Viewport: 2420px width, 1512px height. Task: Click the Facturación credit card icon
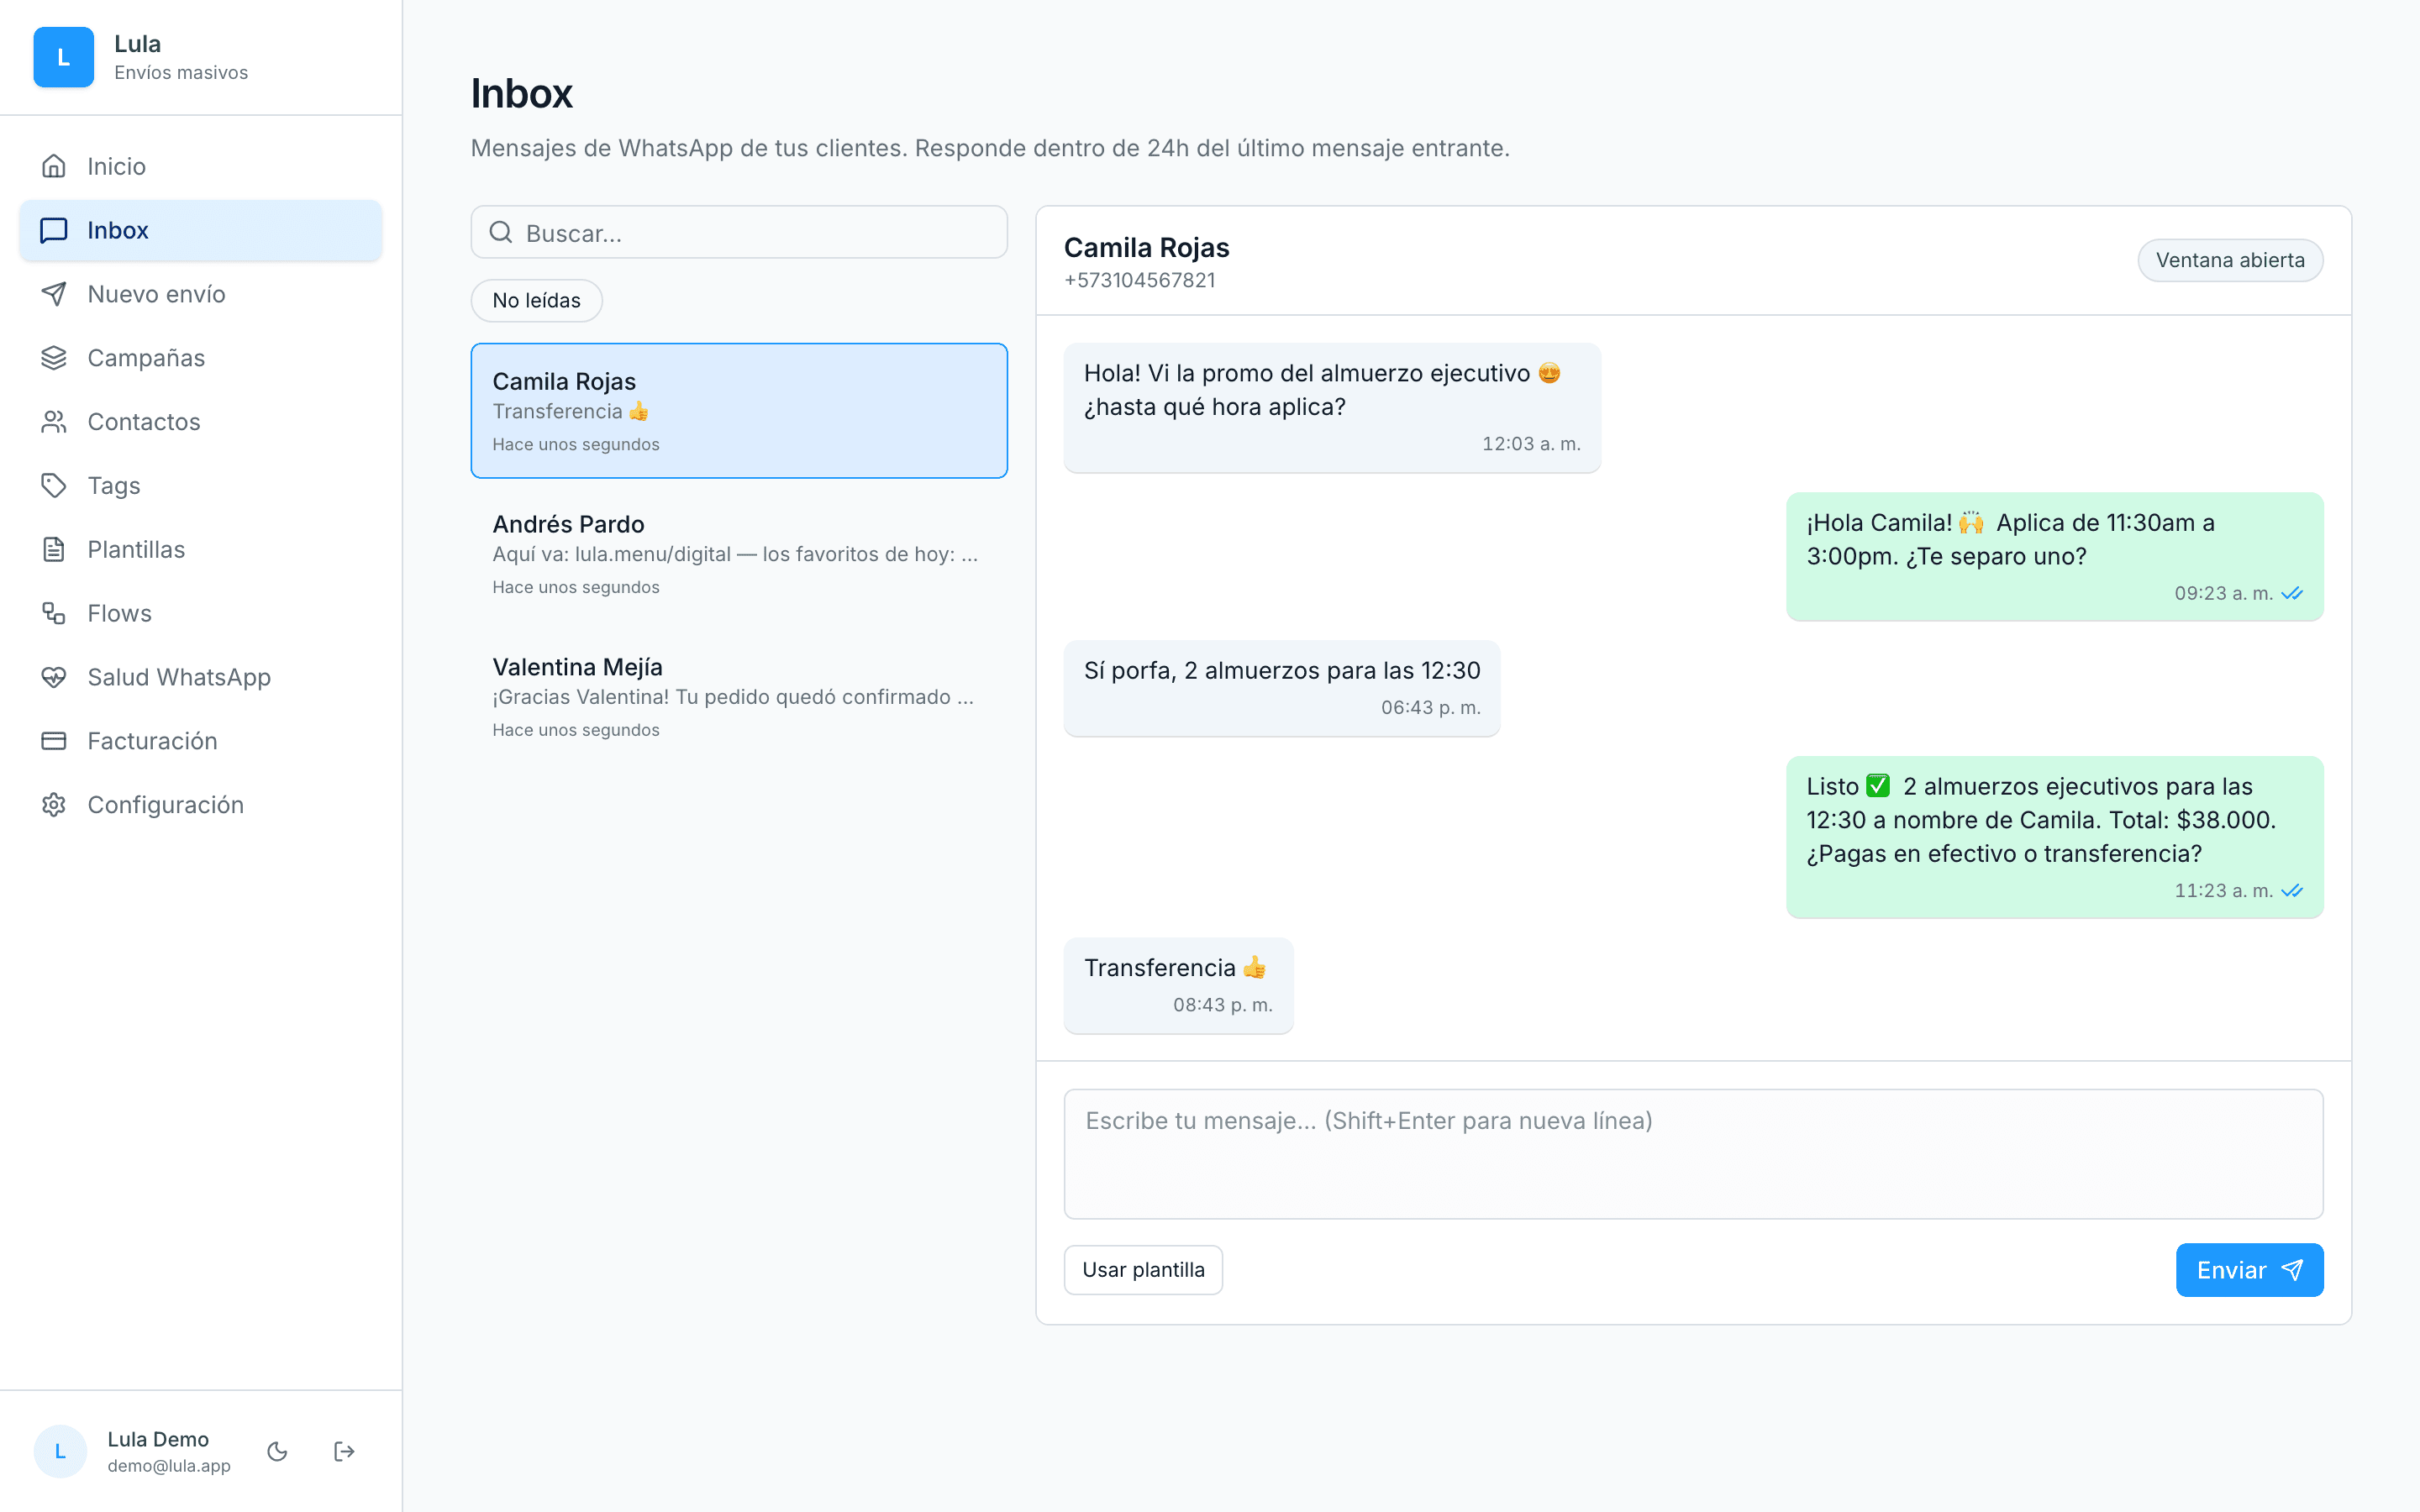pyautogui.click(x=54, y=741)
